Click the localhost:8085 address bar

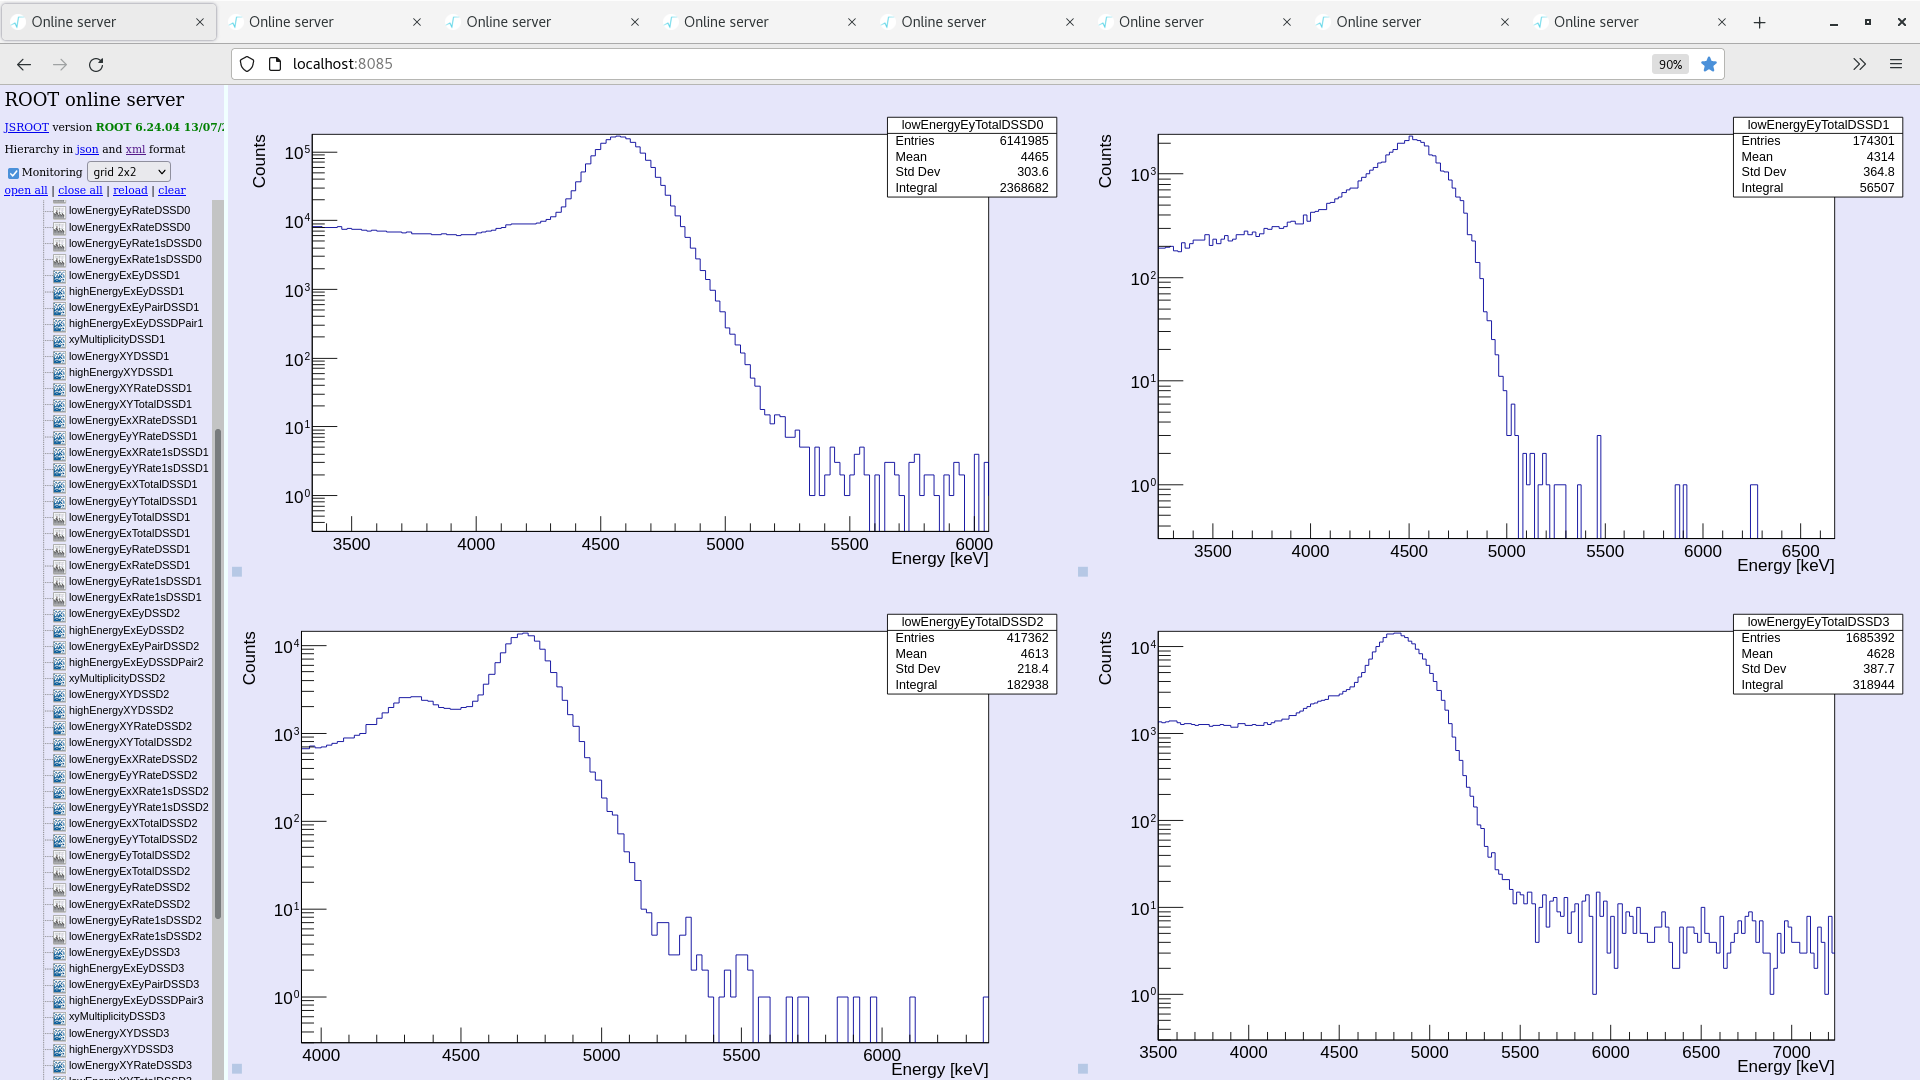coord(342,63)
